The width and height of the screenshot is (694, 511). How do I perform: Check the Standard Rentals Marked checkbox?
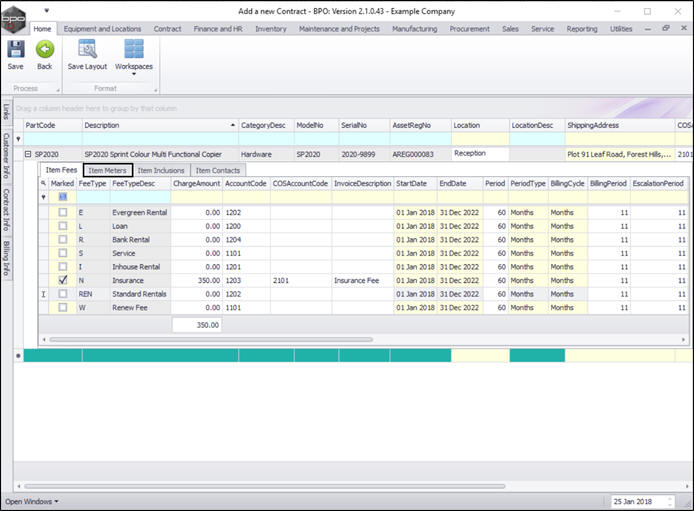pyautogui.click(x=63, y=294)
